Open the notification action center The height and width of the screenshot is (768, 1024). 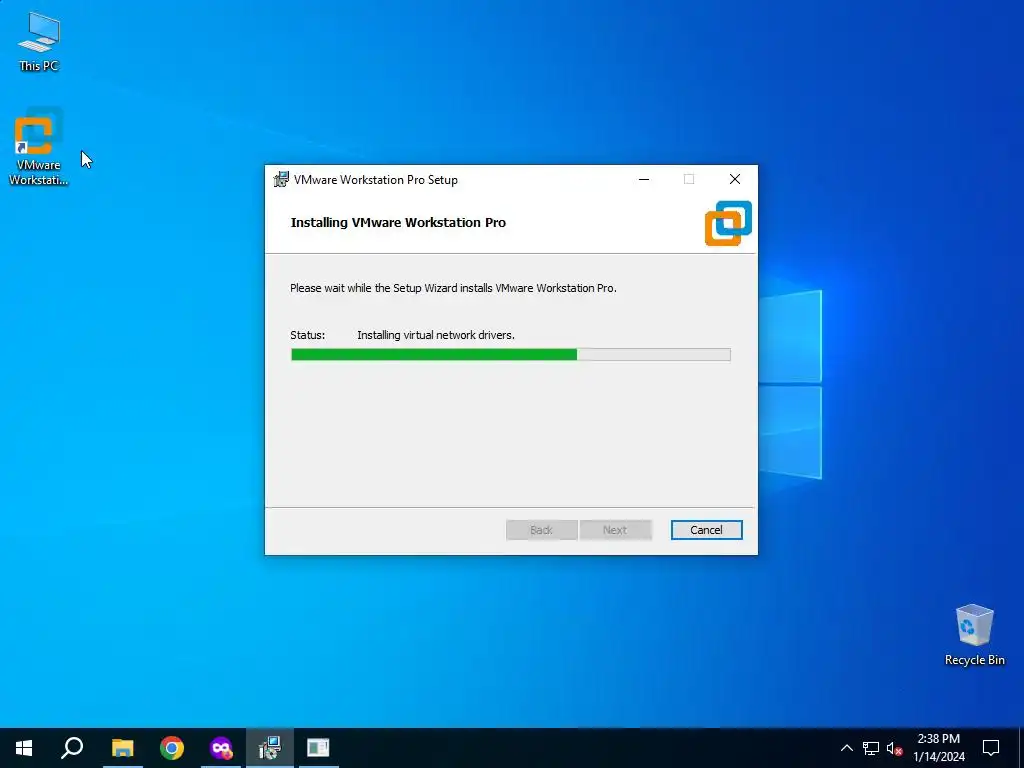click(x=991, y=748)
